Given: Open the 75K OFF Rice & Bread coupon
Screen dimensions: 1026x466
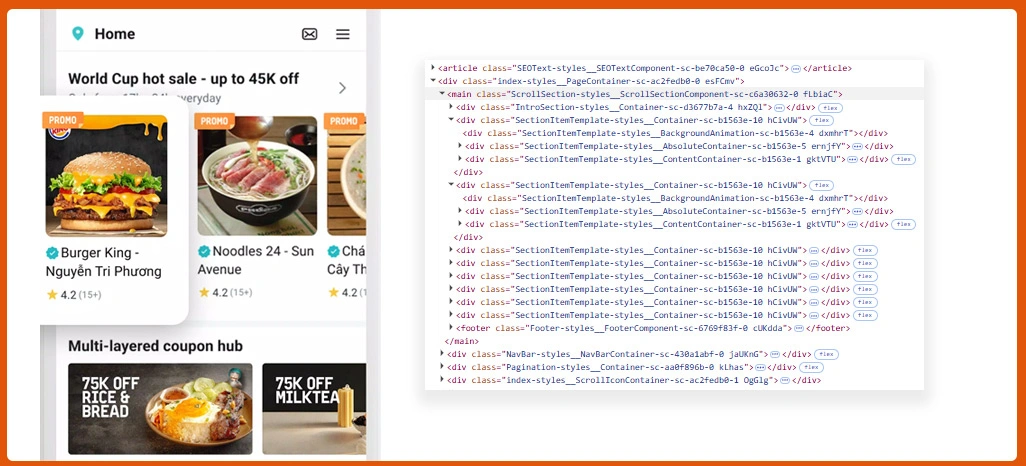Looking at the screenshot, I should pos(160,409).
